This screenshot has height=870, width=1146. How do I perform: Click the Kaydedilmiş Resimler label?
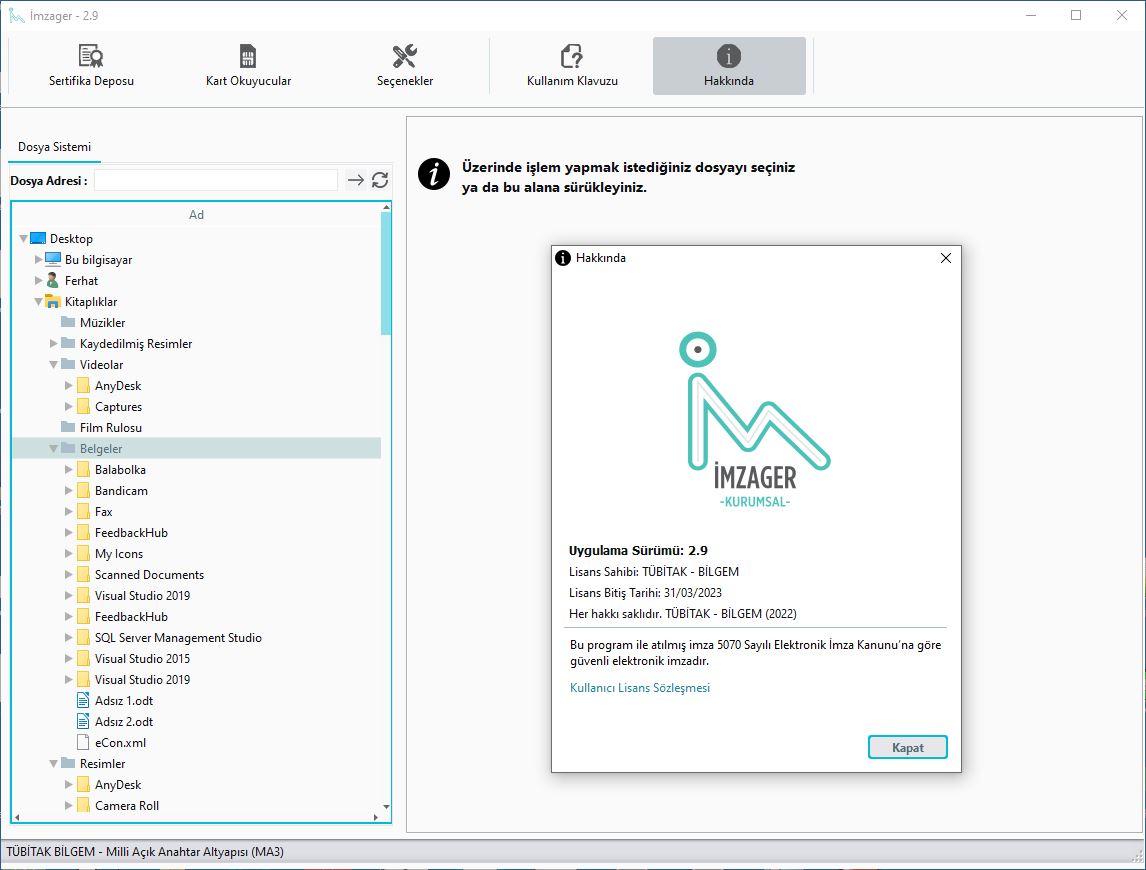[x=136, y=344]
